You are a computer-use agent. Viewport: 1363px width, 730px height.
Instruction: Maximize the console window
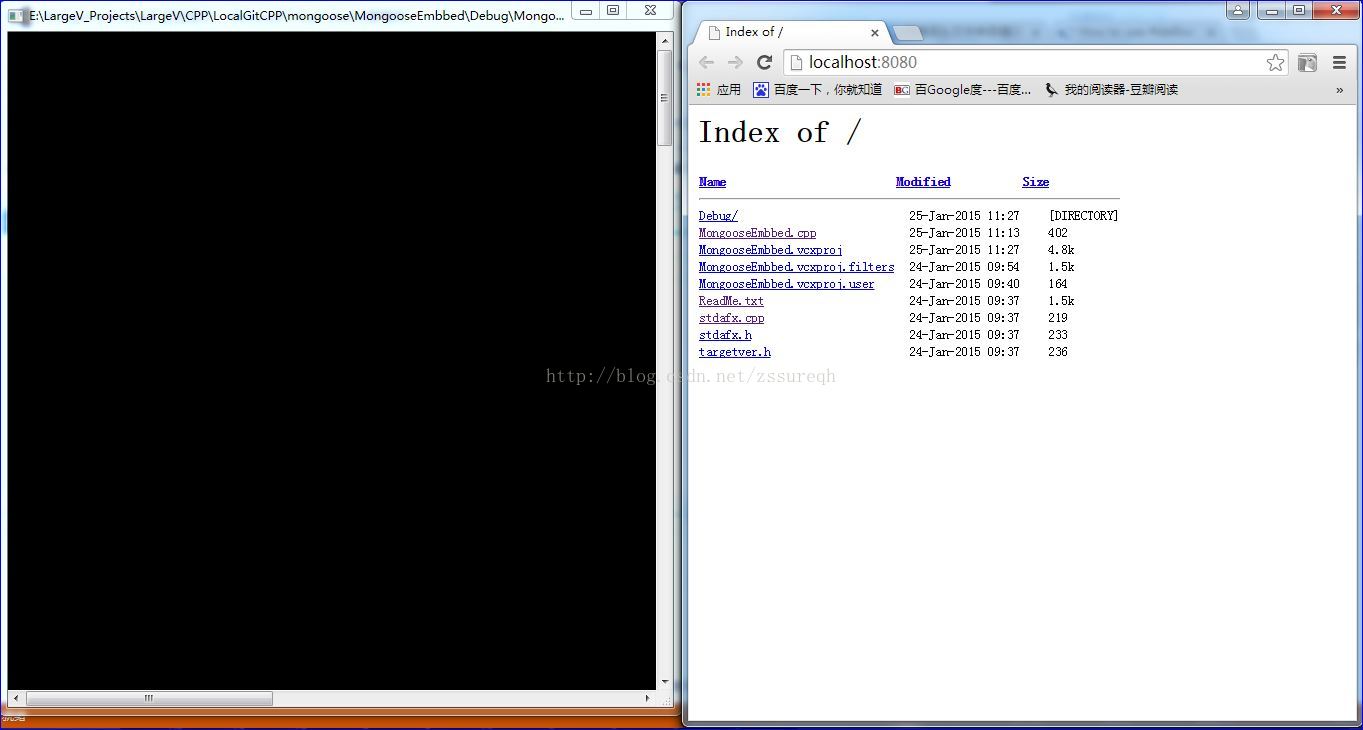click(x=613, y=11)
